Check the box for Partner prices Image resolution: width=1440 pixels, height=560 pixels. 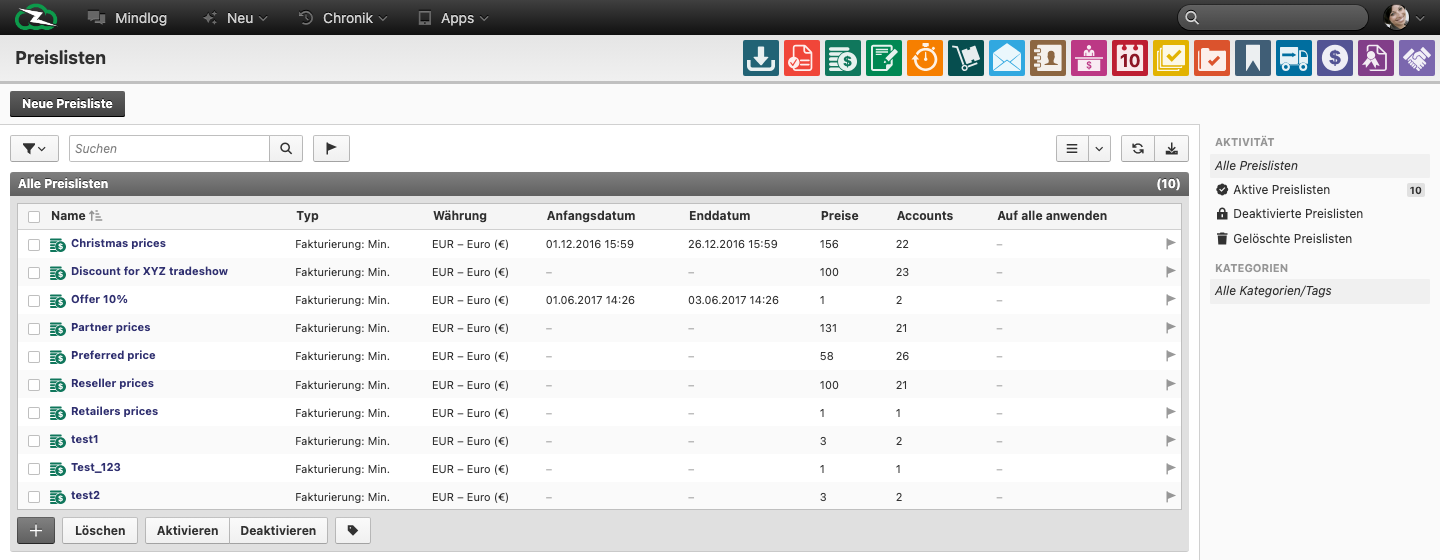34,328
